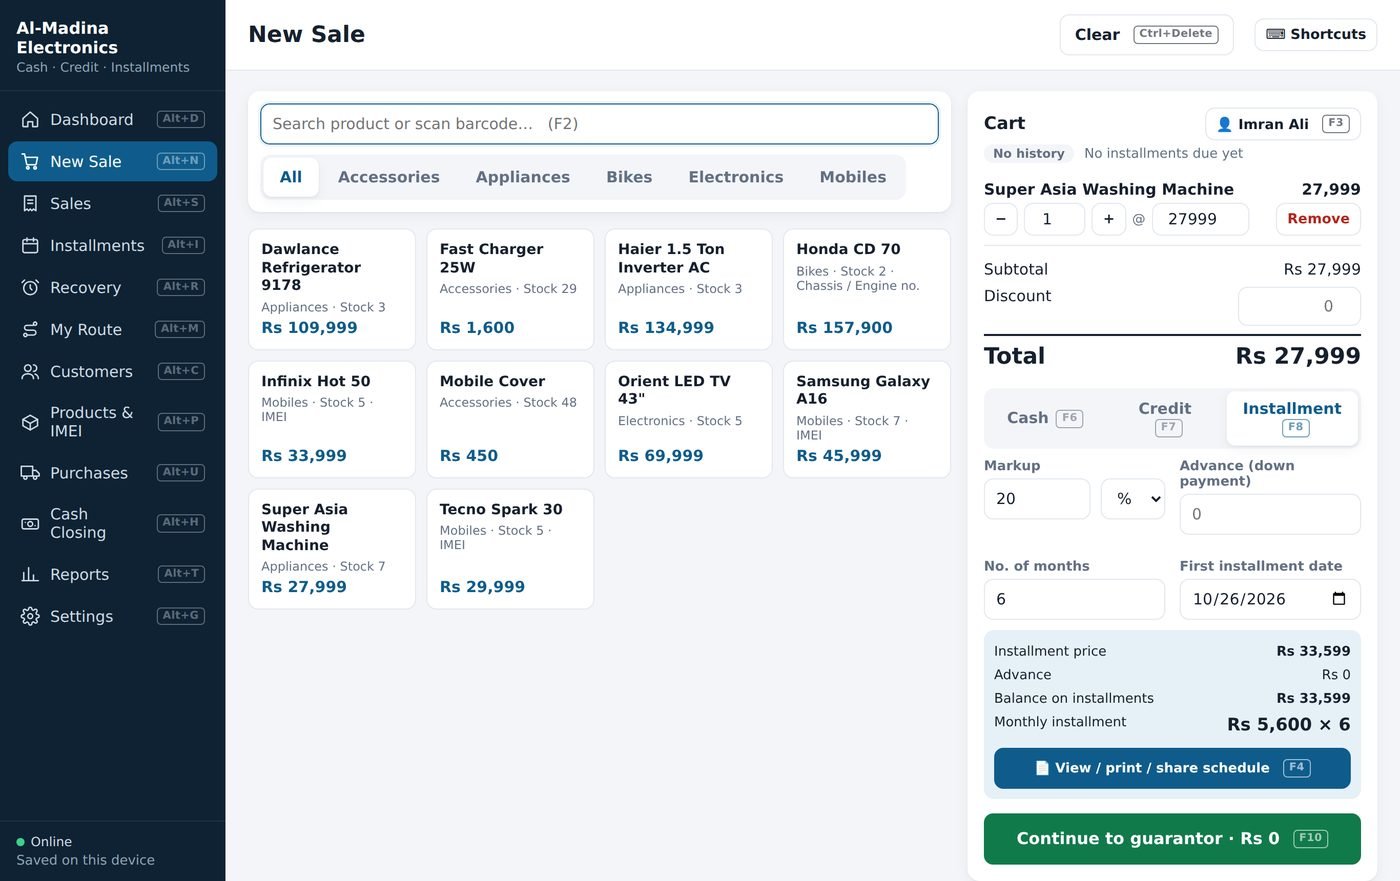The image size is (1400, 881).
Task: Select the Installment payment tab
Action: [x=1292, y=418]
